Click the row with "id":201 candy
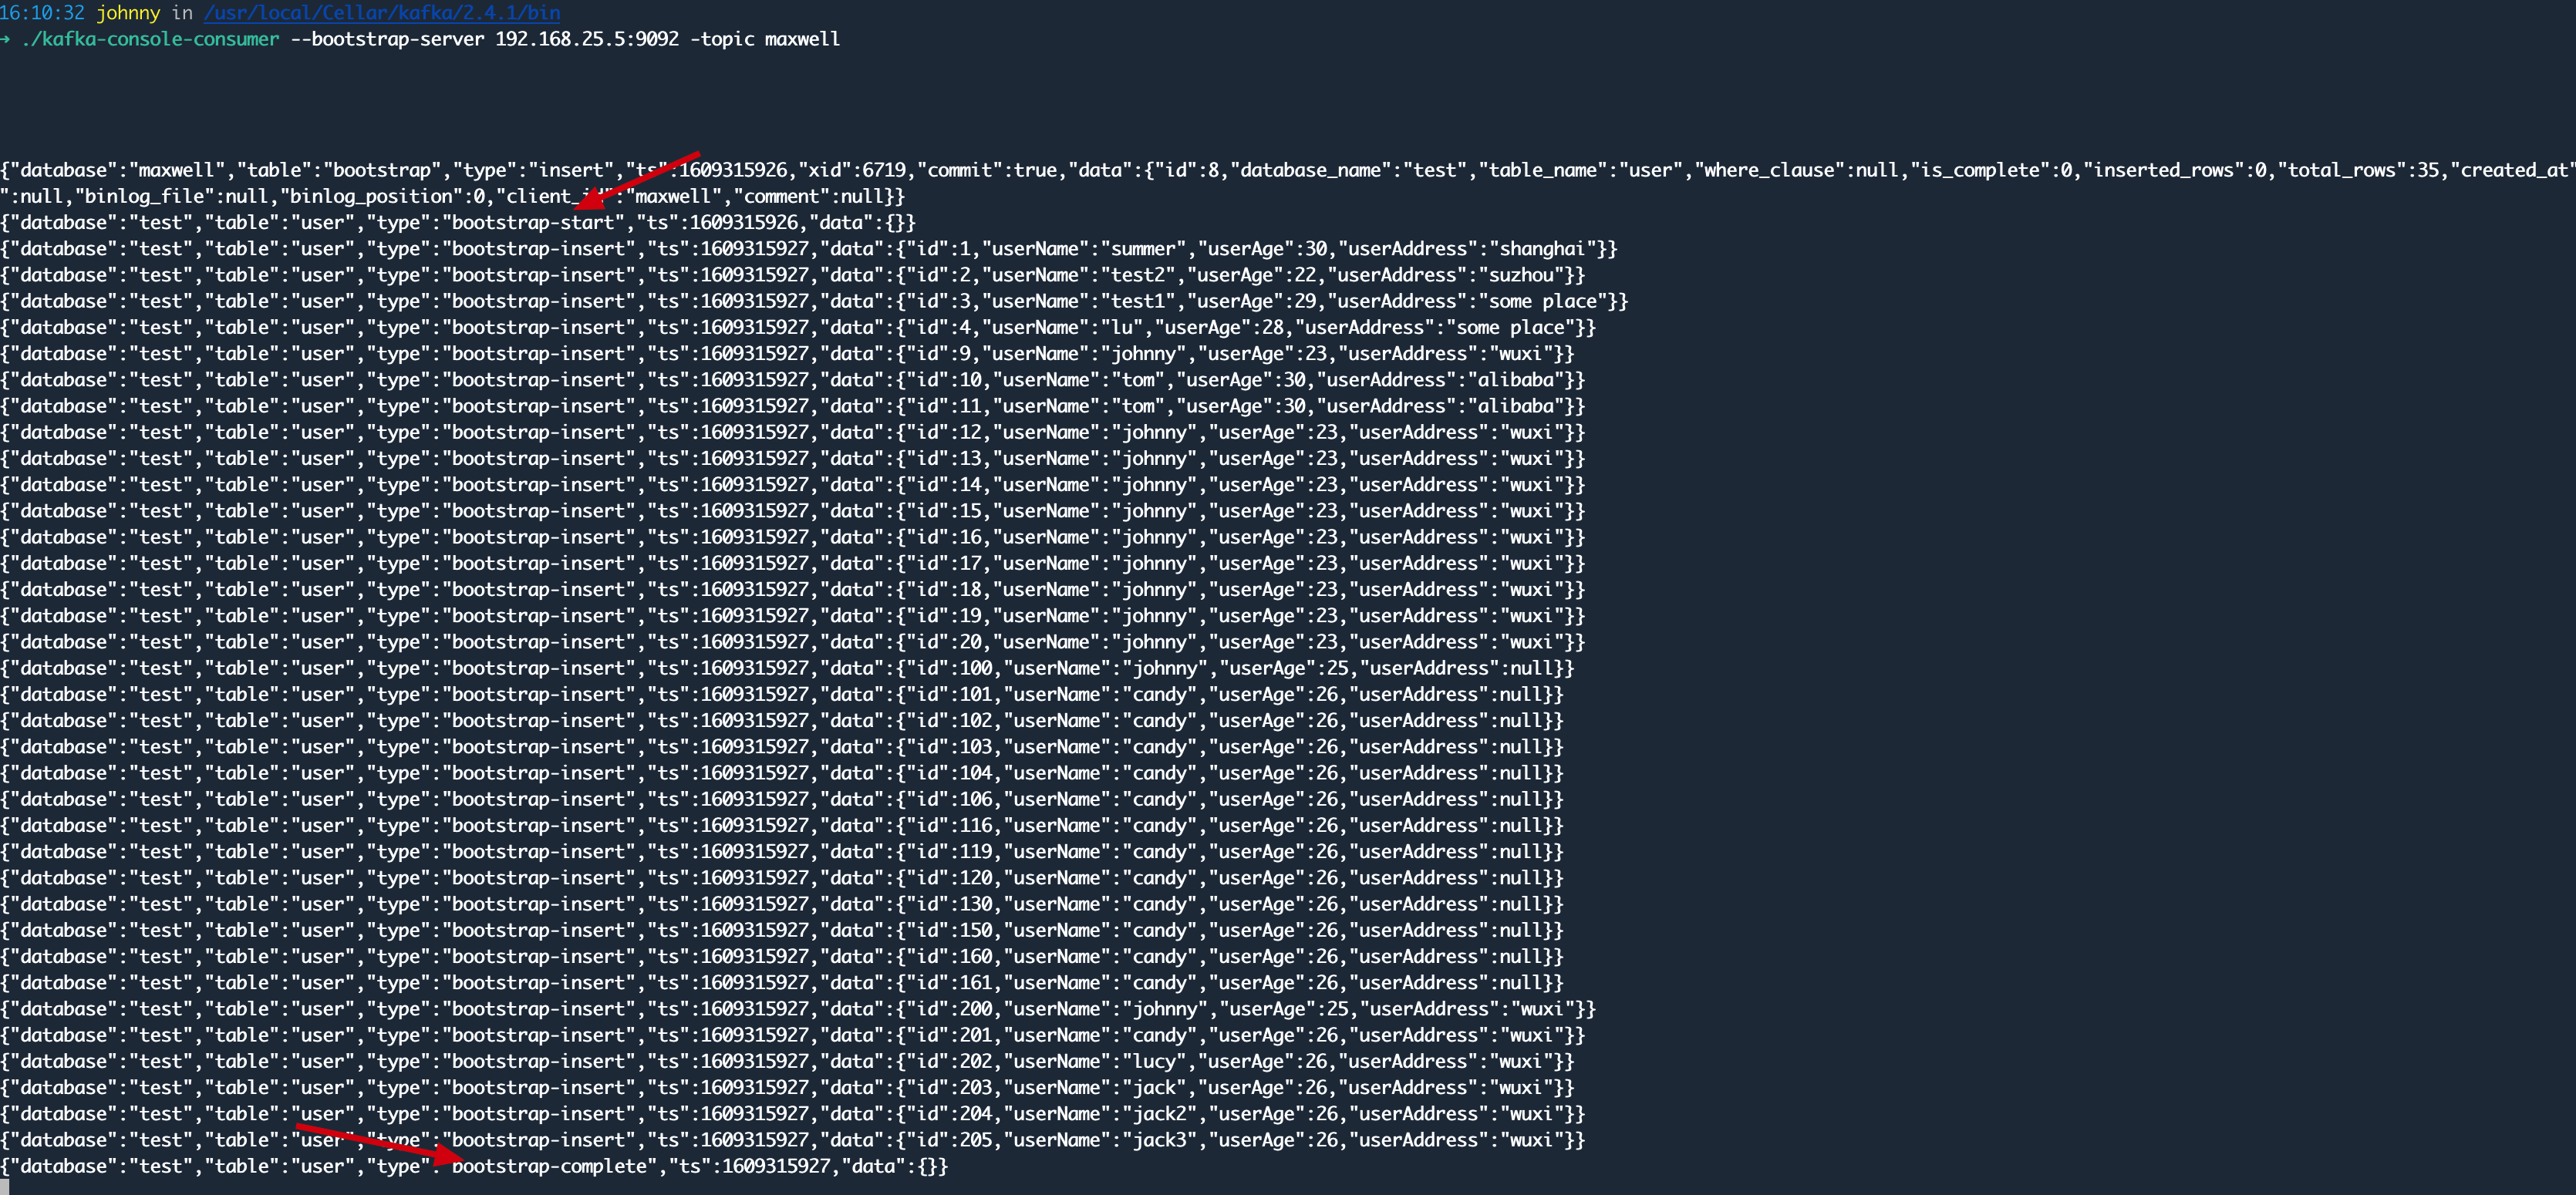This screenshot has height=1195, width=2576. pos(793,1035)
